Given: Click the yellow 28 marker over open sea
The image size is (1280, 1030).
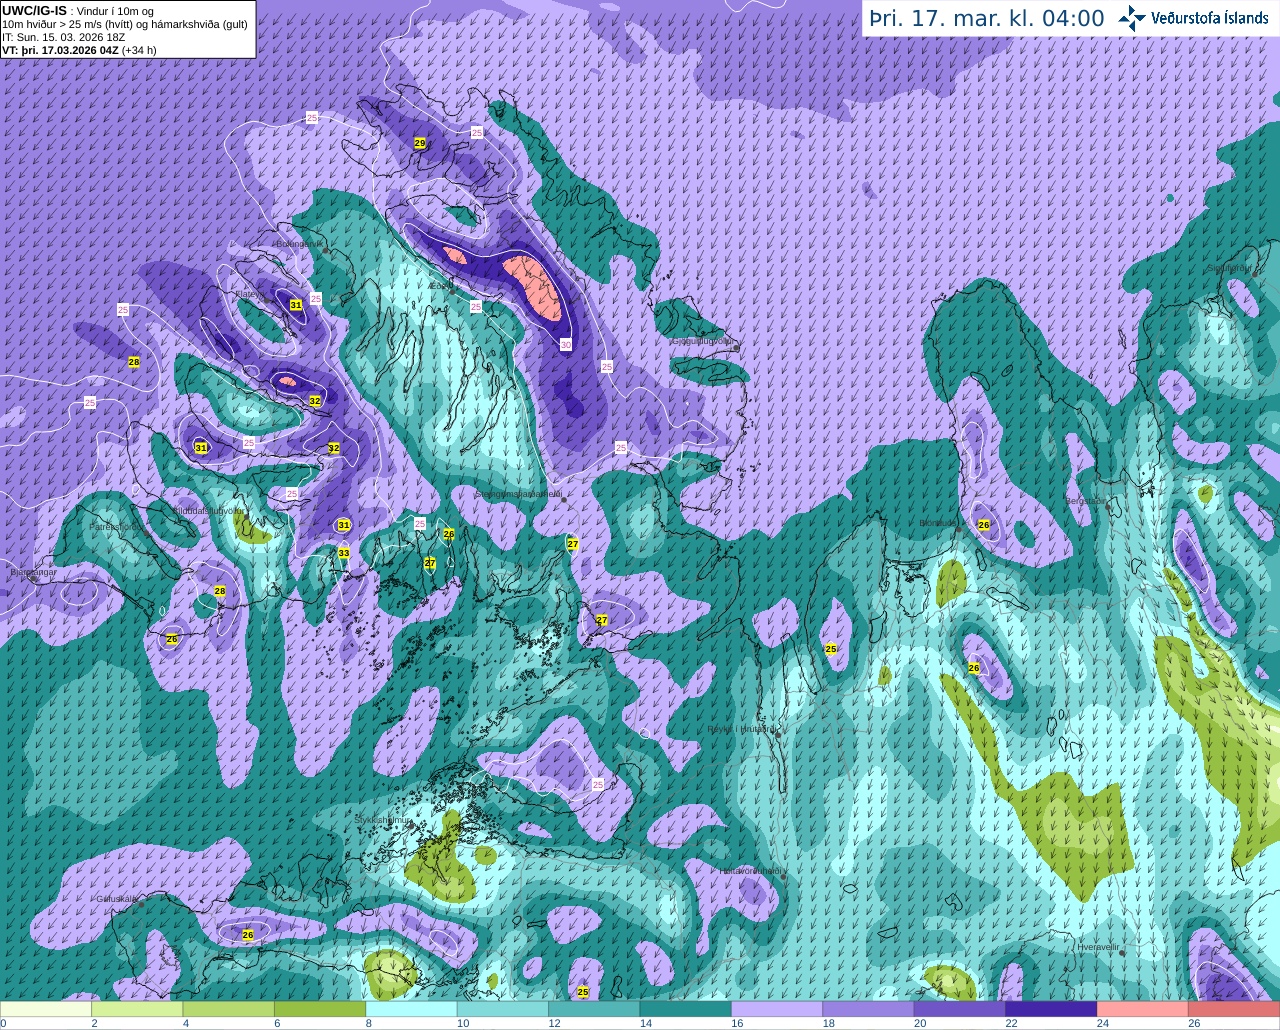Looking at the screenshot, I should [x=134, y=362].
